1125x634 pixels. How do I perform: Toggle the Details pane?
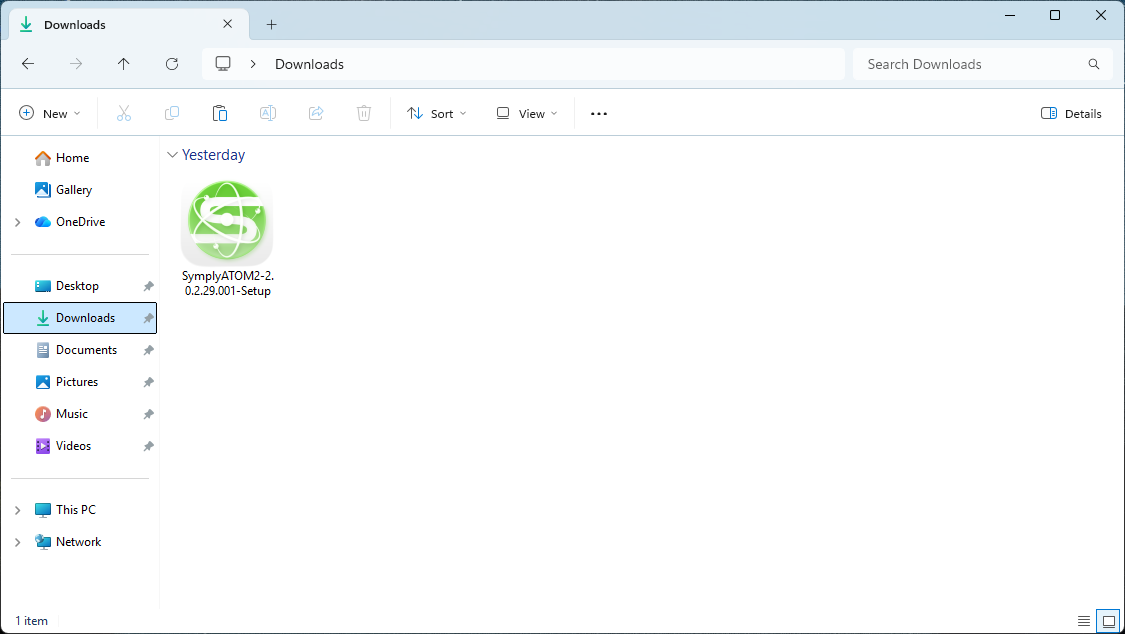point(1070,113)
